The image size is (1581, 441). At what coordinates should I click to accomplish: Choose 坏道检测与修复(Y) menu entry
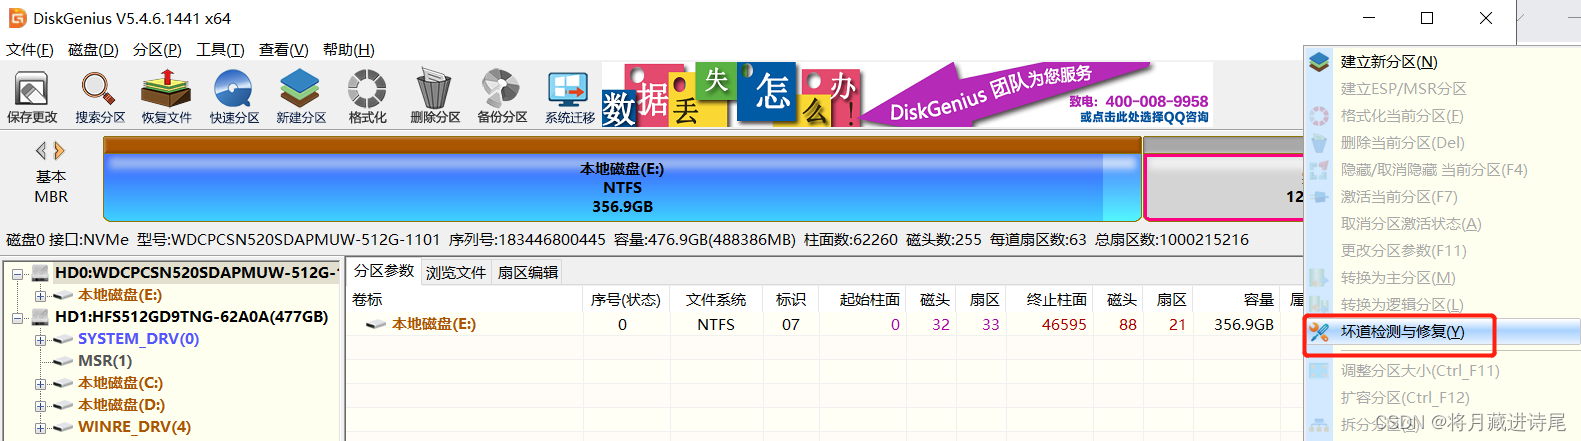1402,332
